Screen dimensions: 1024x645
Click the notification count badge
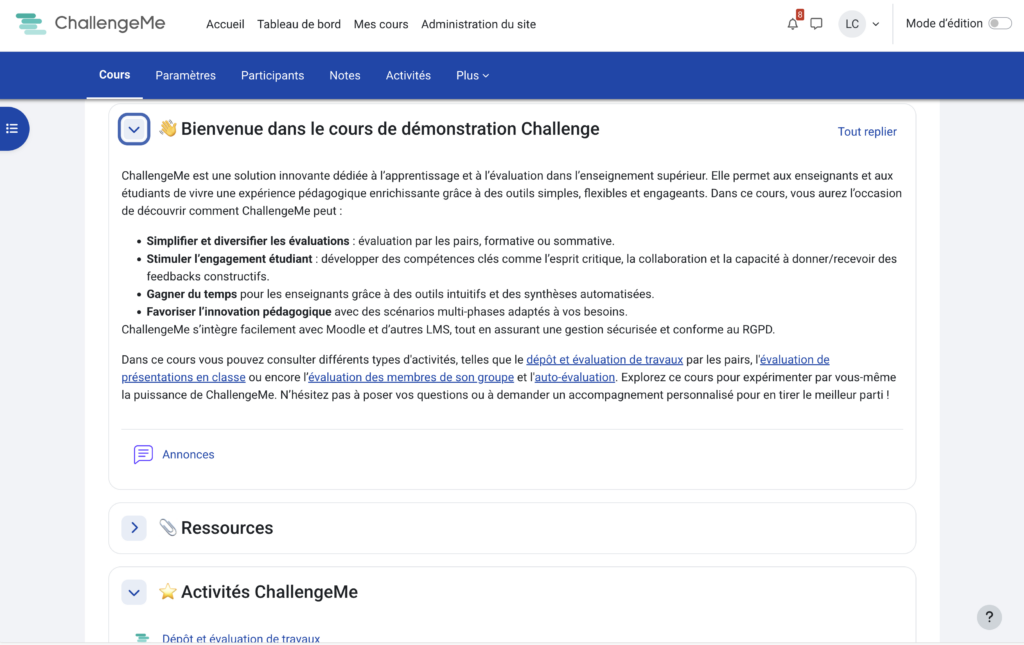click(799, 14)
